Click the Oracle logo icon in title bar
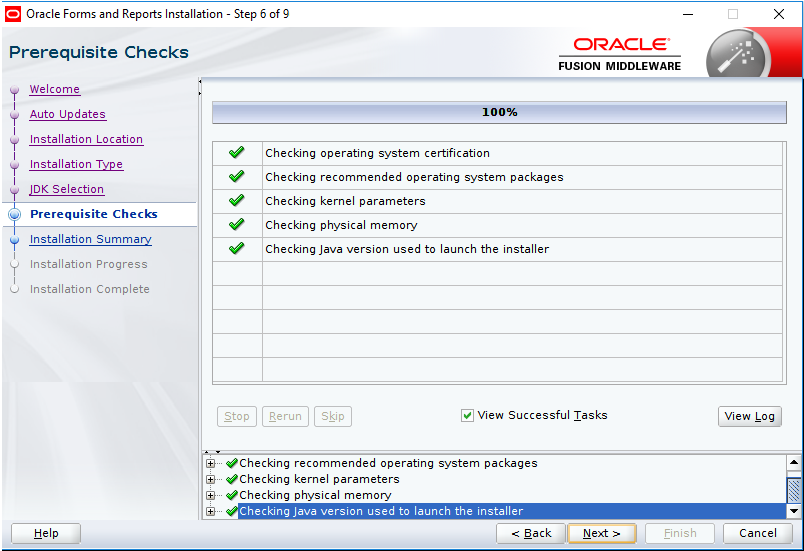 tap(13, 14)
